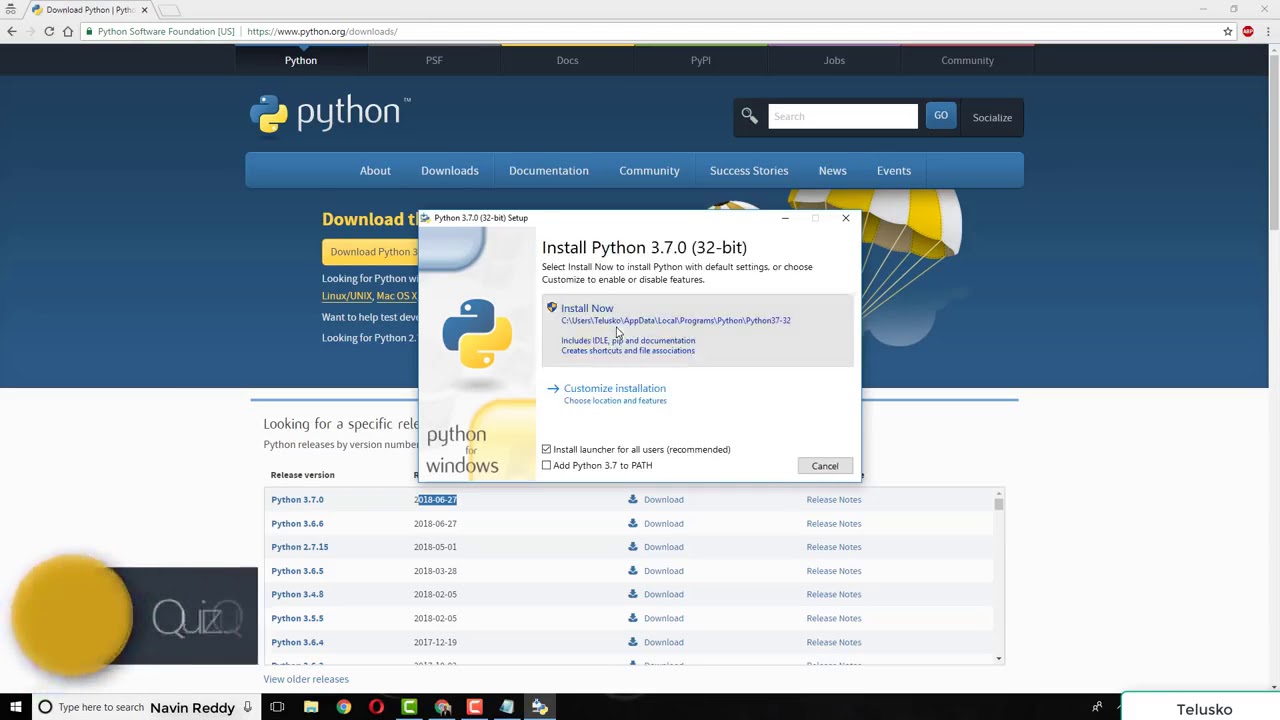Open a new browser tab

[x=170, y=10]
